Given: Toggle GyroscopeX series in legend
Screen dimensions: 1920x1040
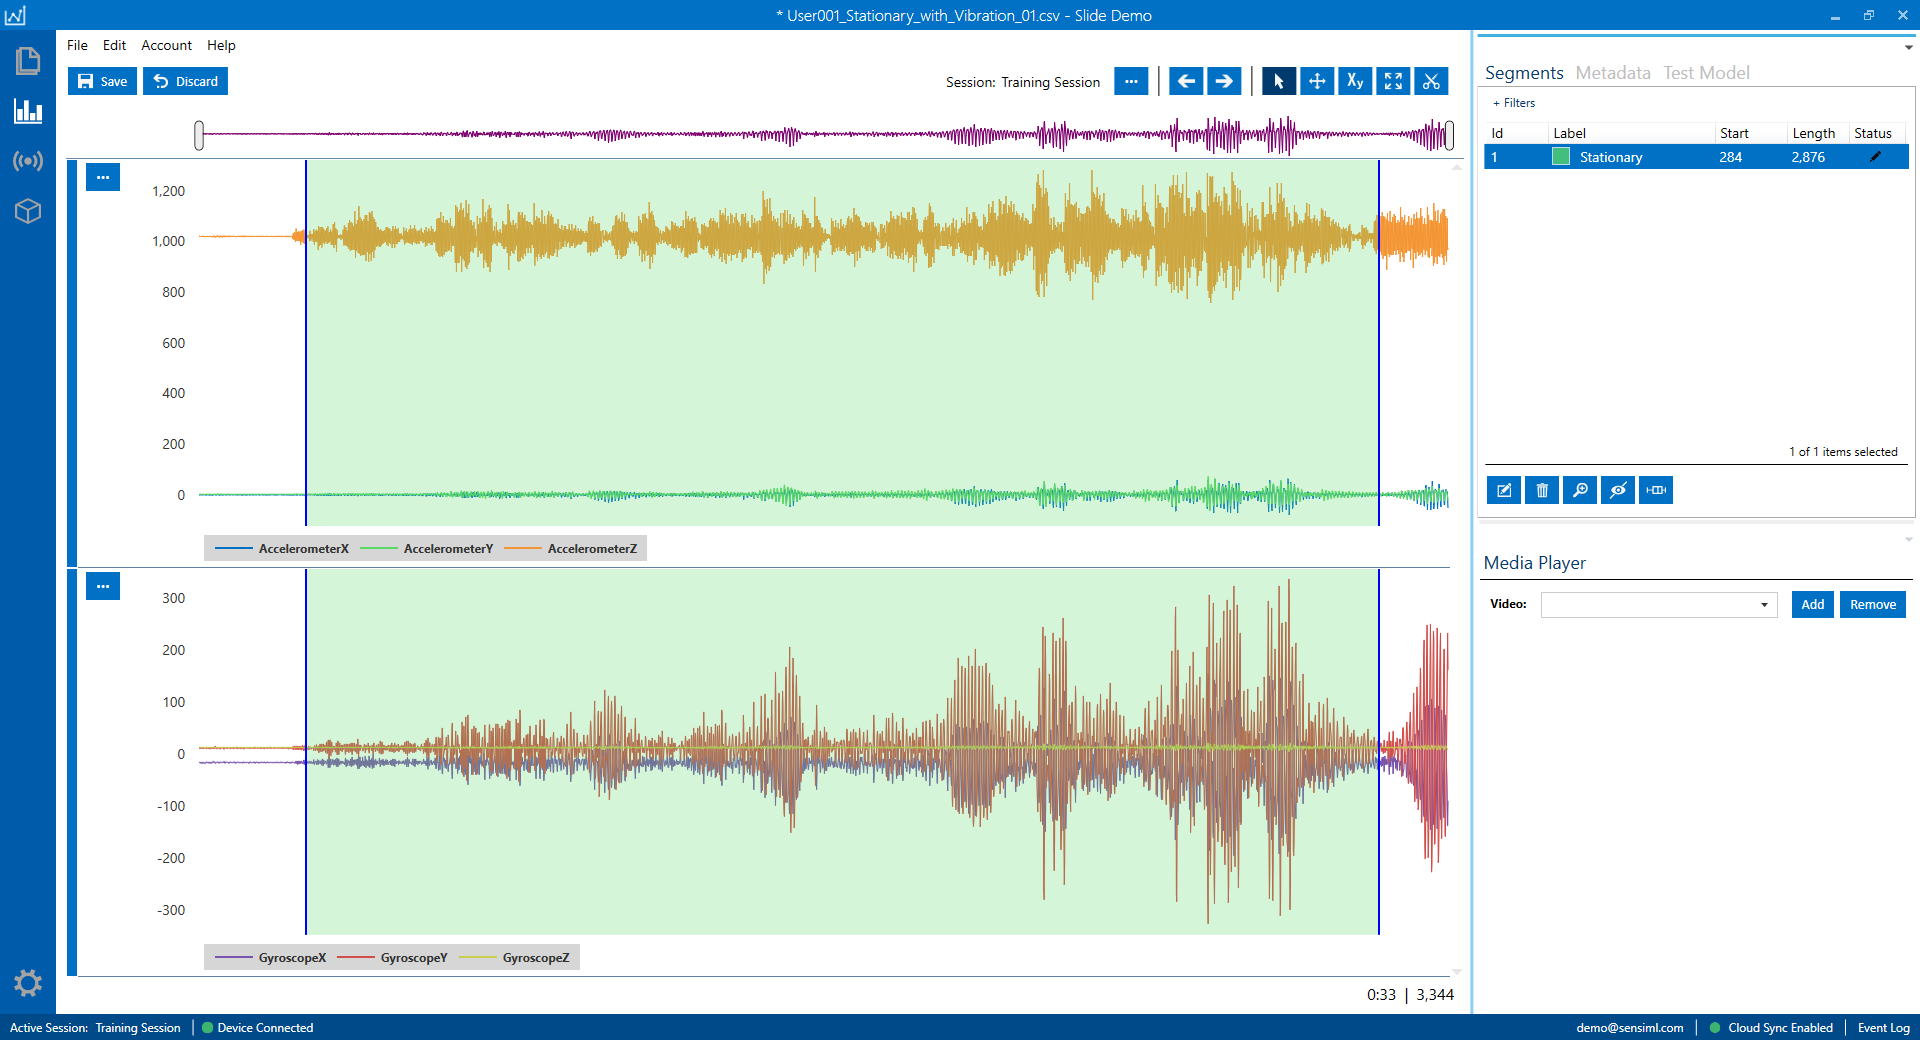Looking at the screenshot, I should [270, 958].
